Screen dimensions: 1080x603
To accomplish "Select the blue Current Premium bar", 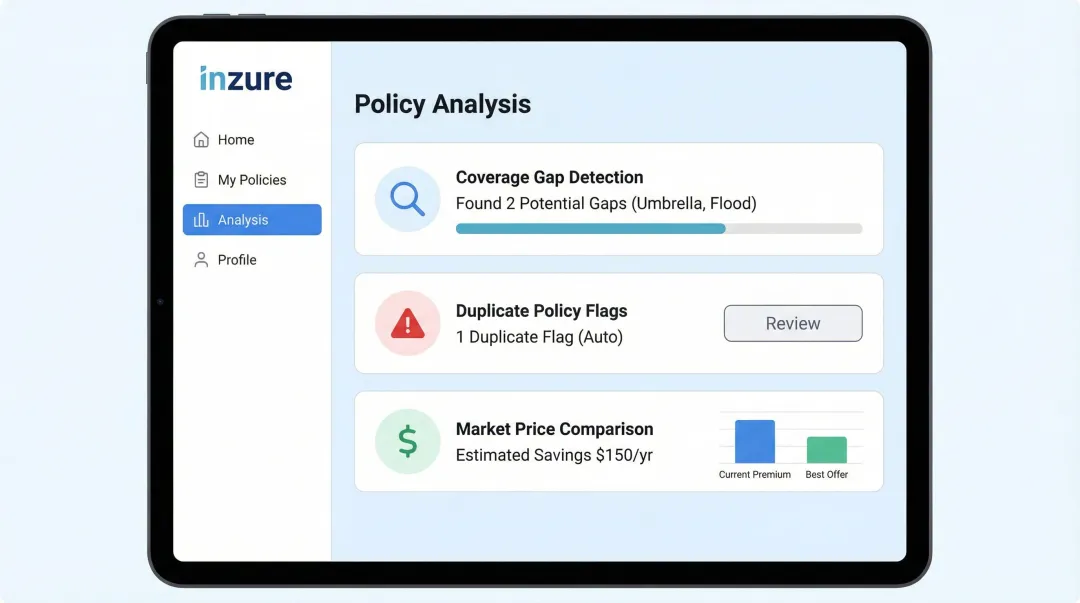I will click(753, 440).
